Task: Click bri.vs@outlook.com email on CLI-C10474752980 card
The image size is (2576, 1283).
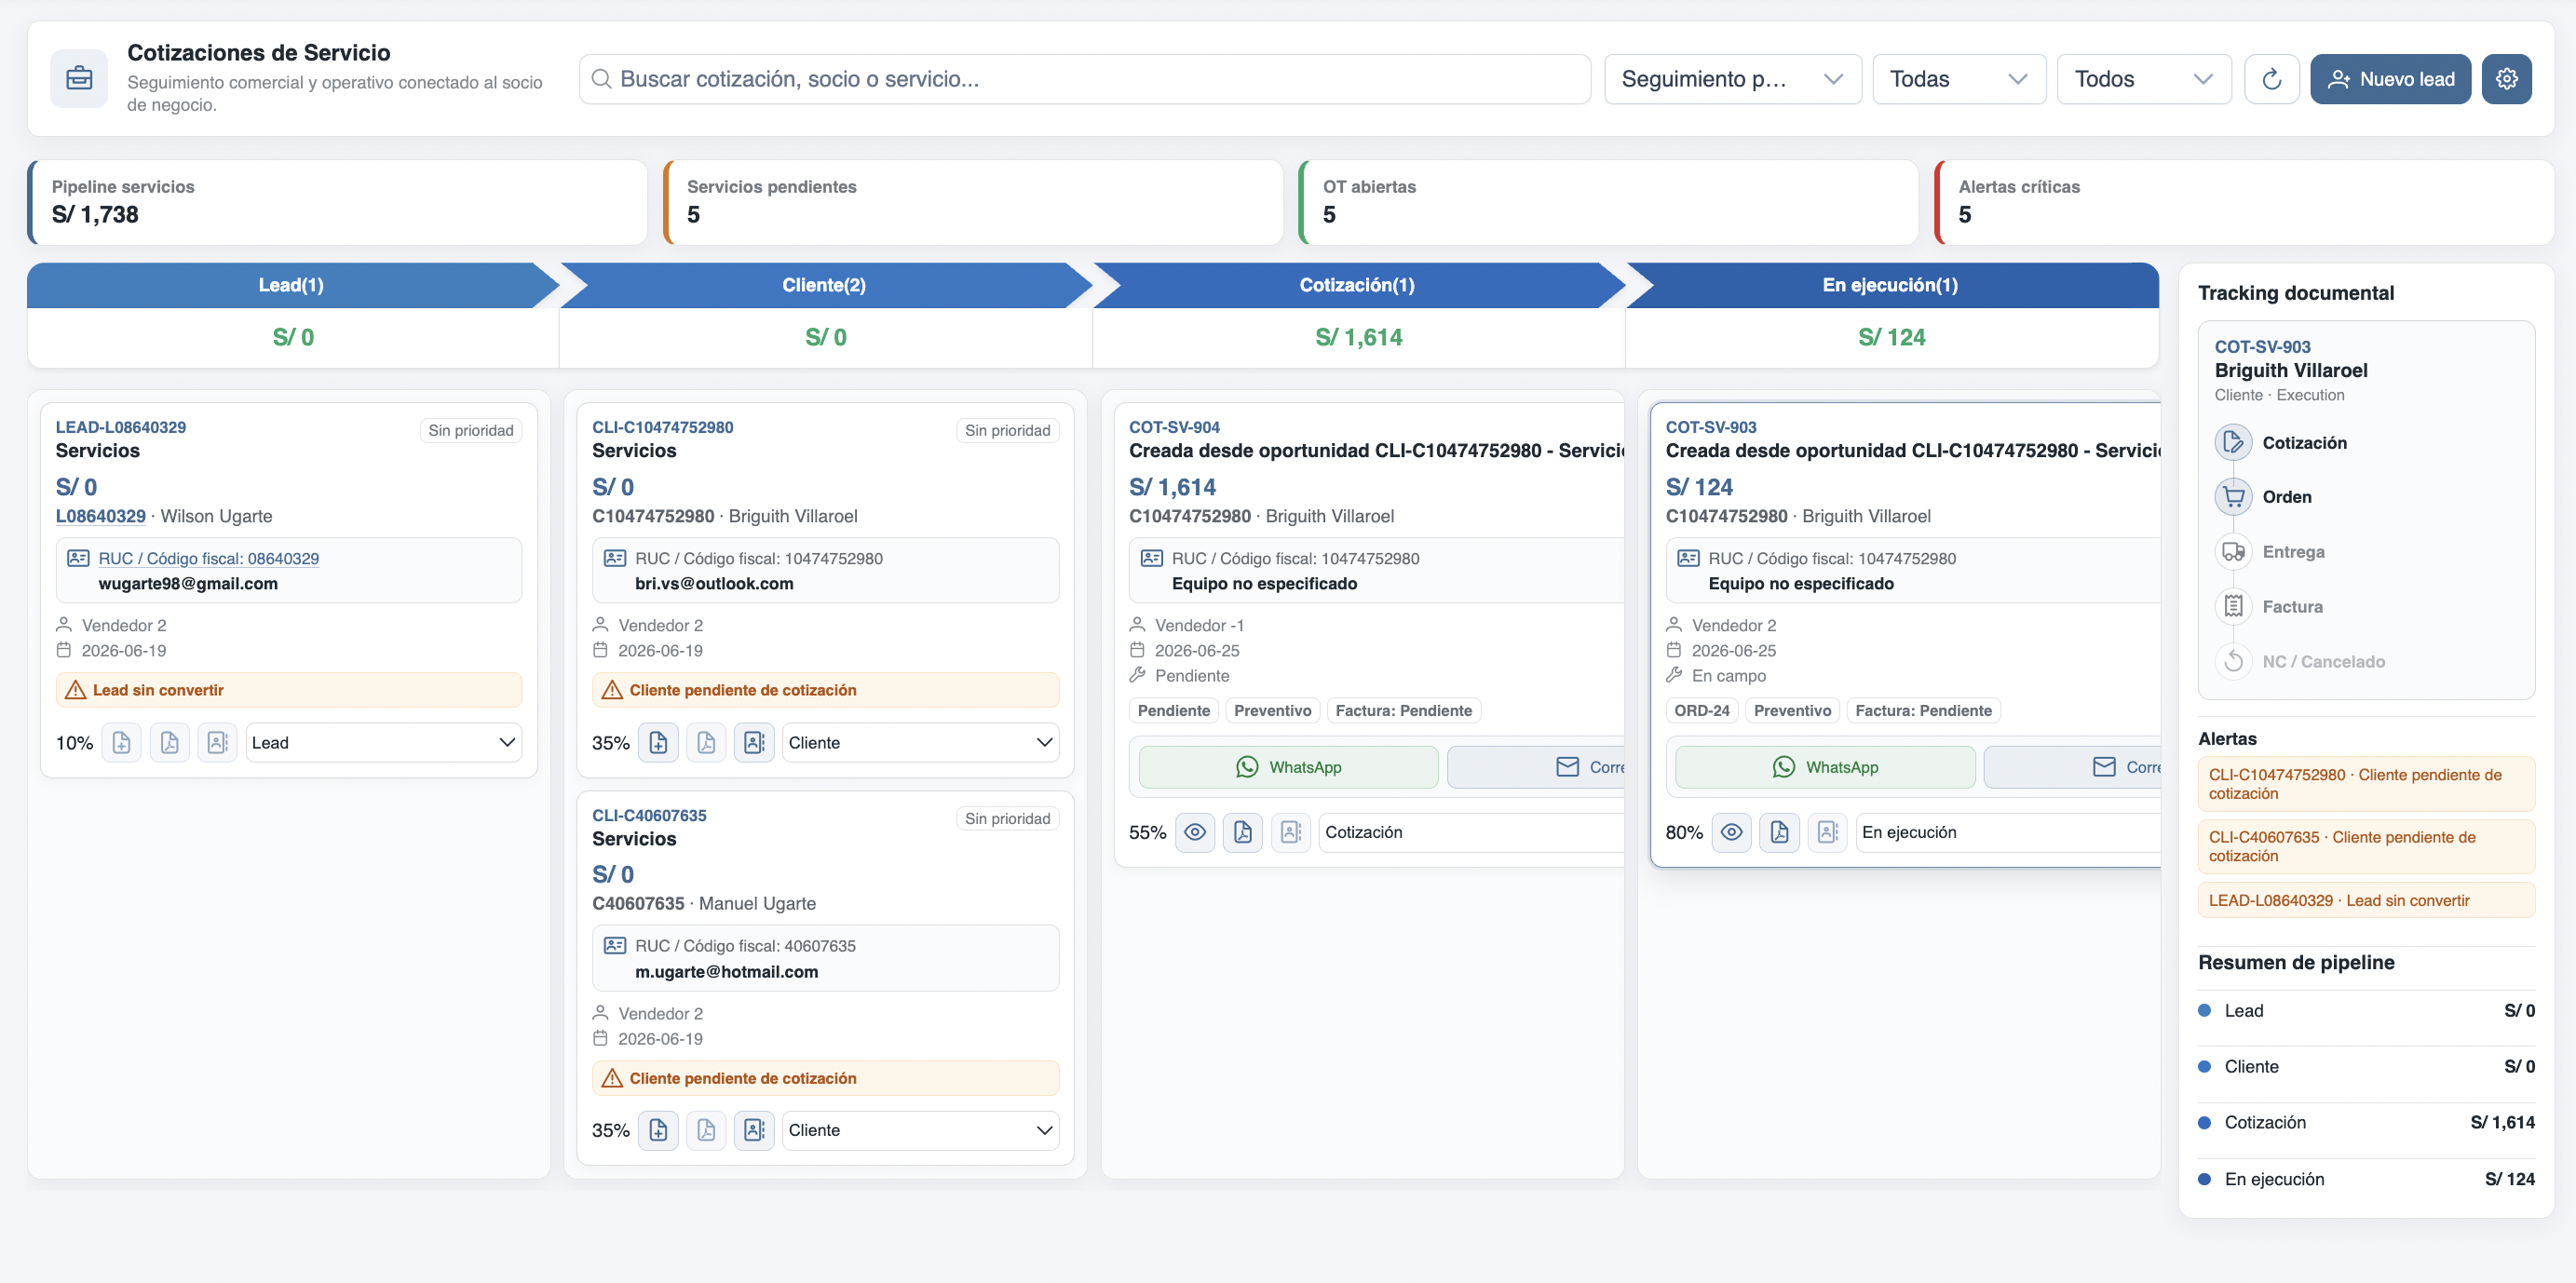Action: 714,583
